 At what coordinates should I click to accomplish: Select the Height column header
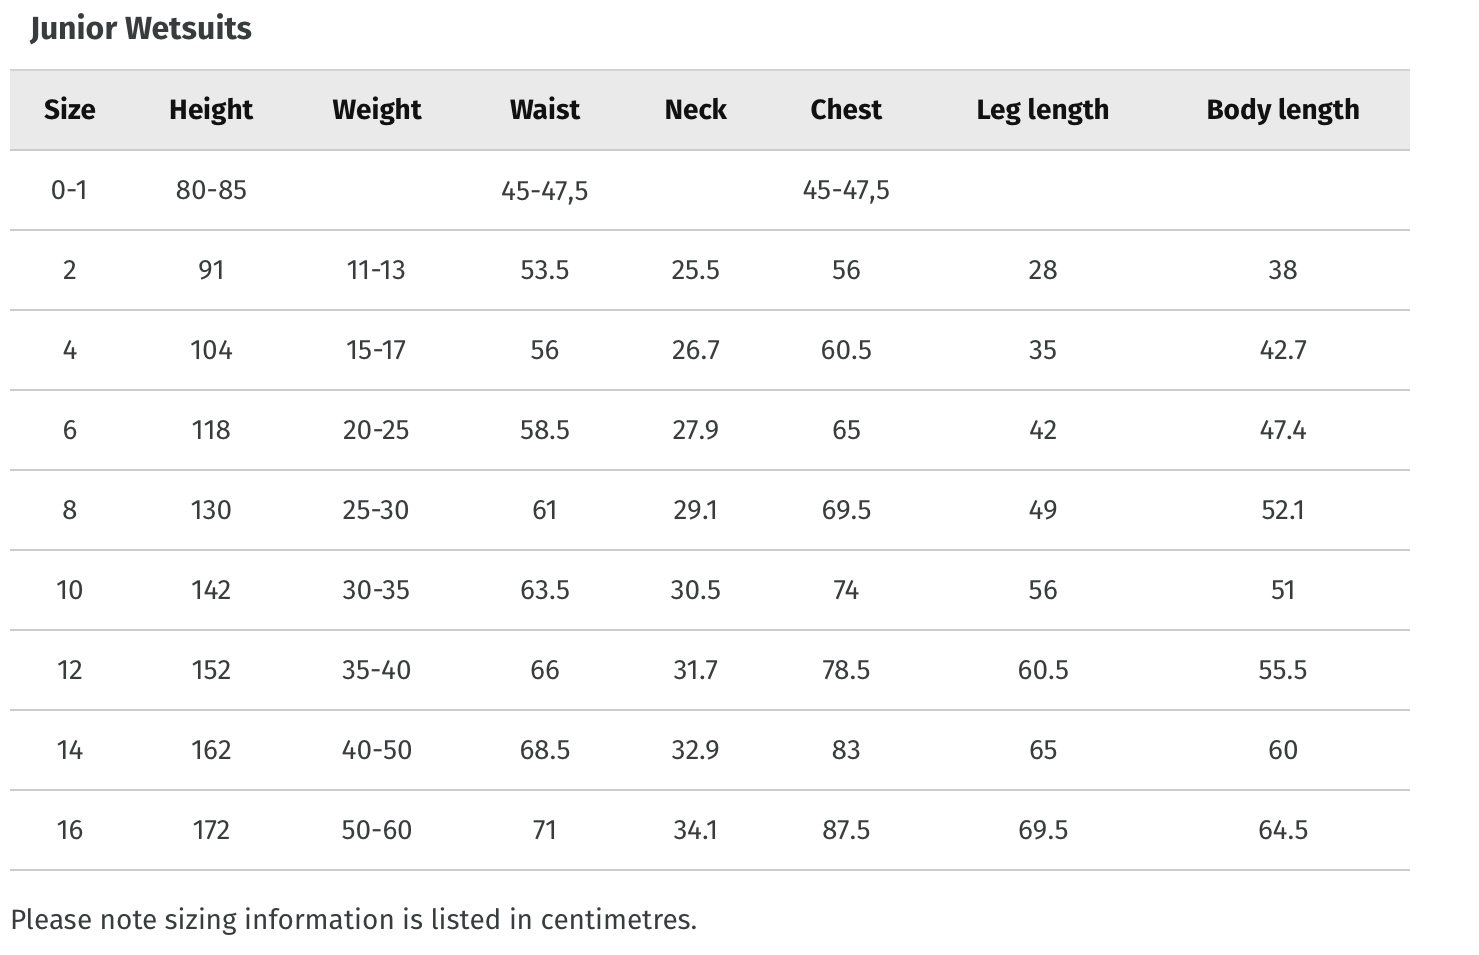pyautogui.click(x=211, y=110)
